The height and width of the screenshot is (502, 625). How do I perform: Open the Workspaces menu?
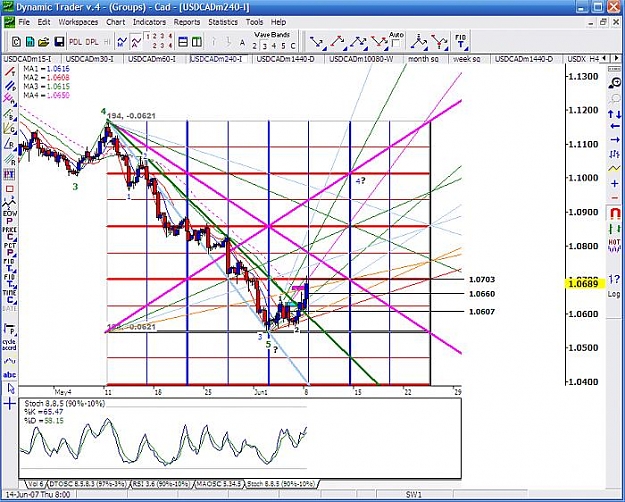78,22
